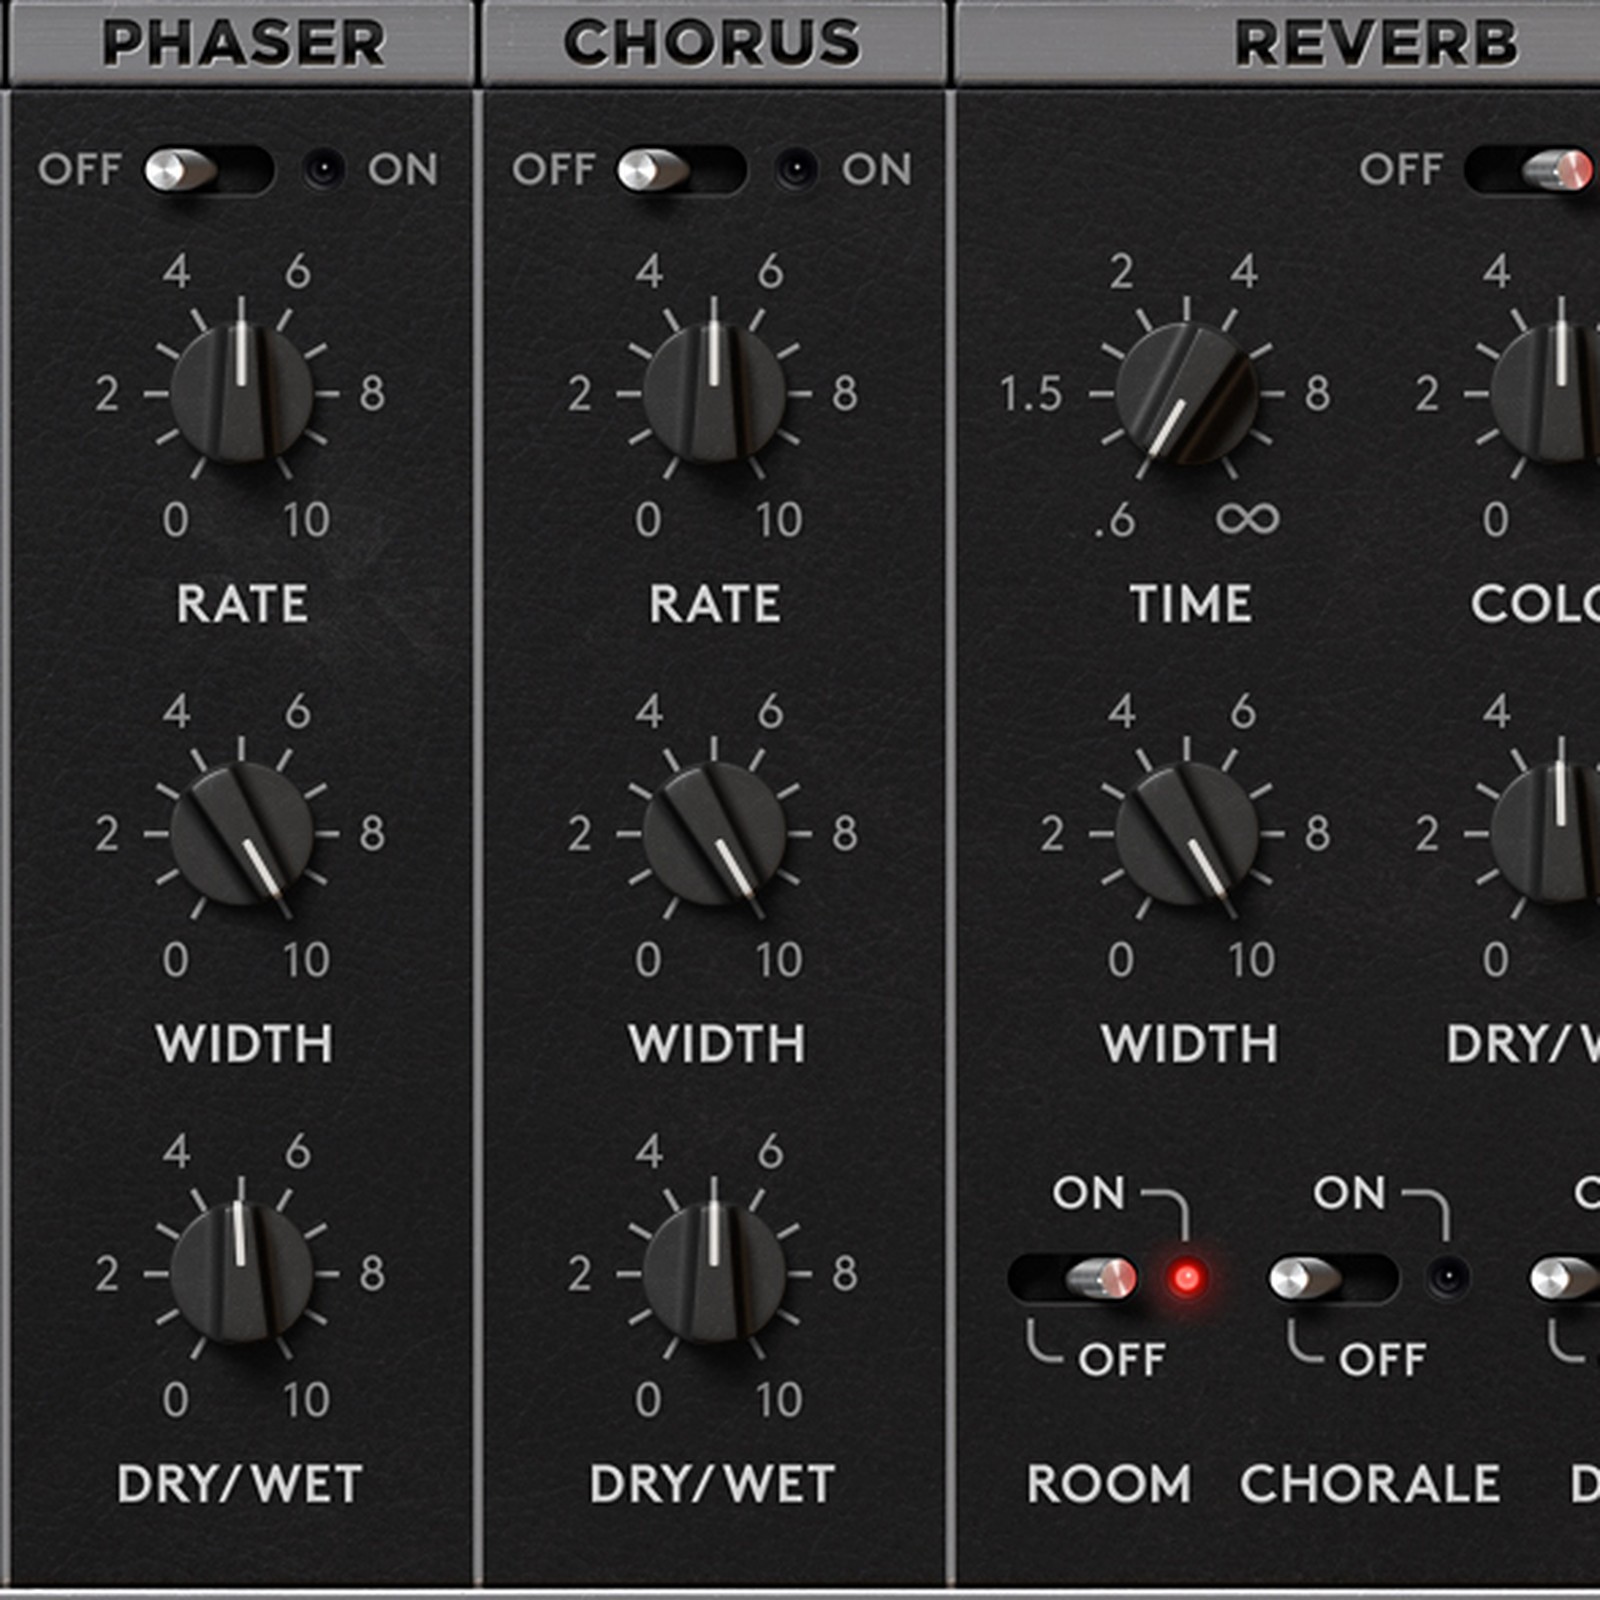Click the Phaser DRY/WET knob
This screenshot has height=1600, width=1600.
240,1275
